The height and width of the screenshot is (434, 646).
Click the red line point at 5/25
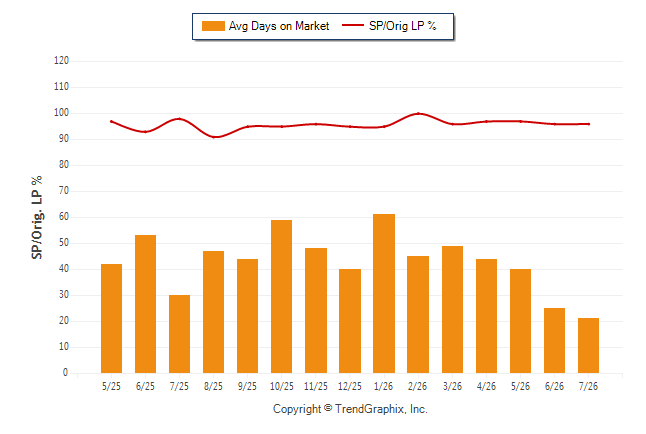(111, 122)
